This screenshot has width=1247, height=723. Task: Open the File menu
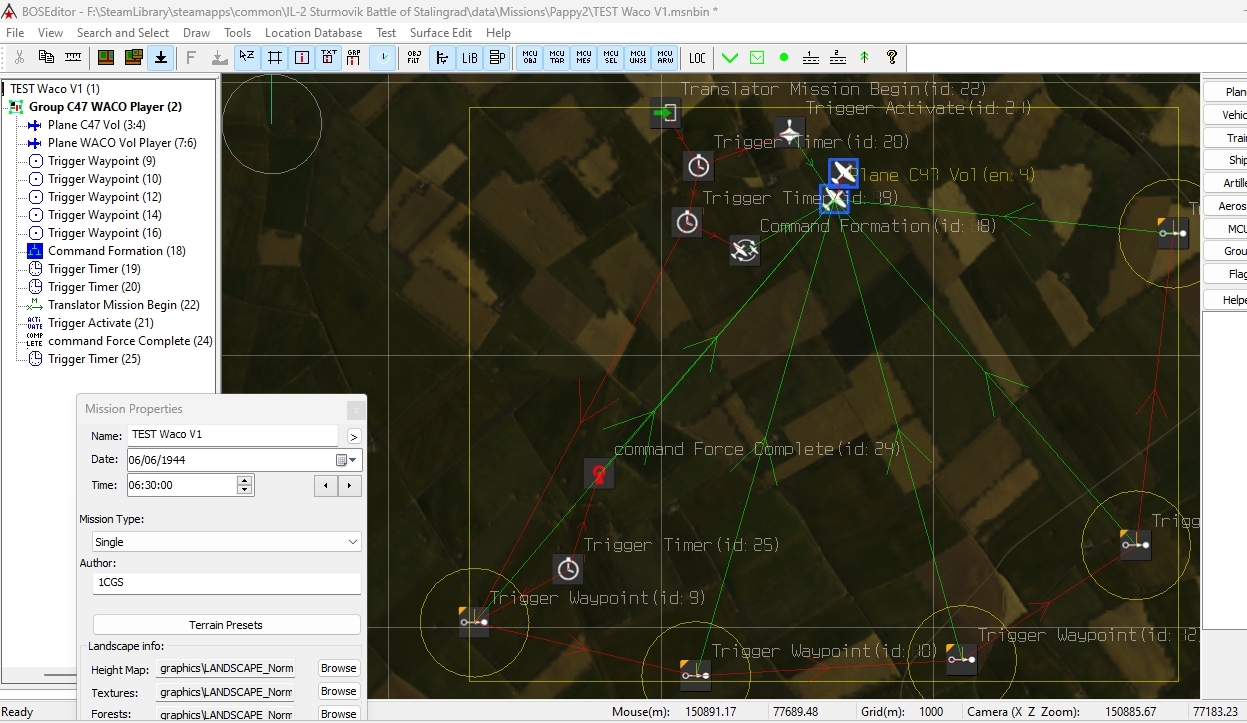pos(15,33)
